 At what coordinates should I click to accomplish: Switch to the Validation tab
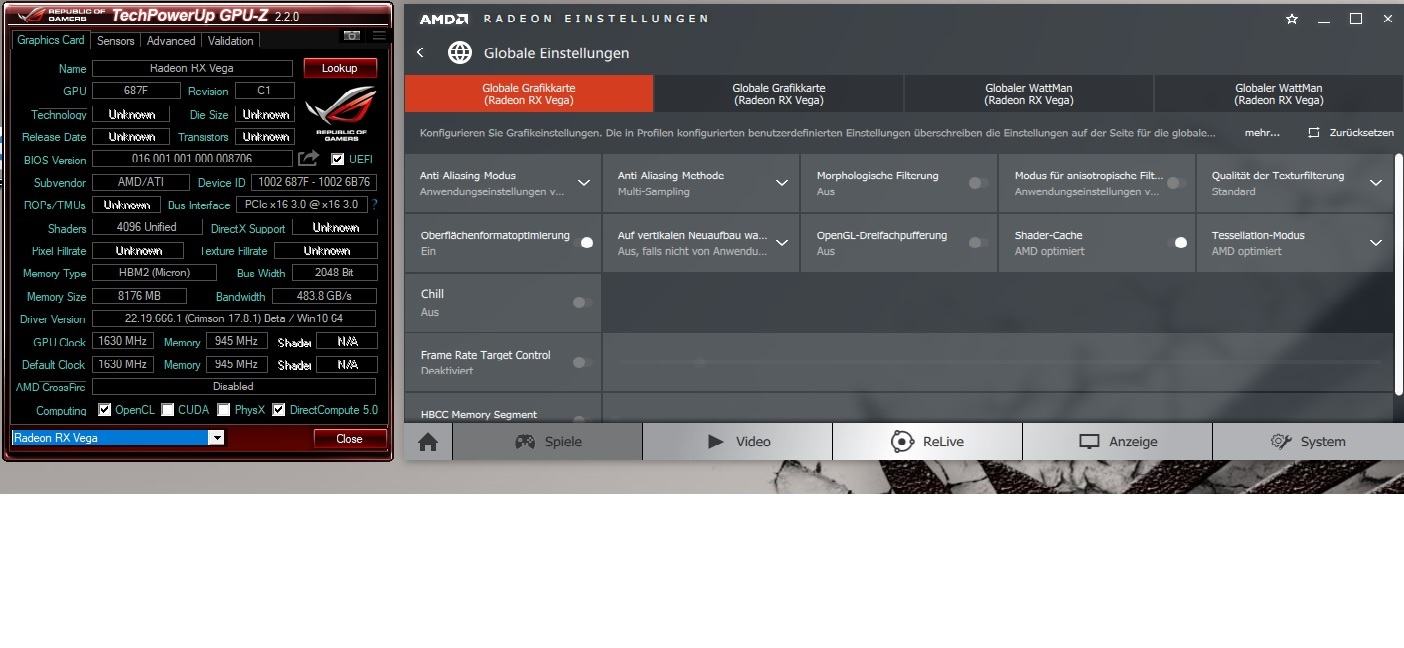coord(231,41)
